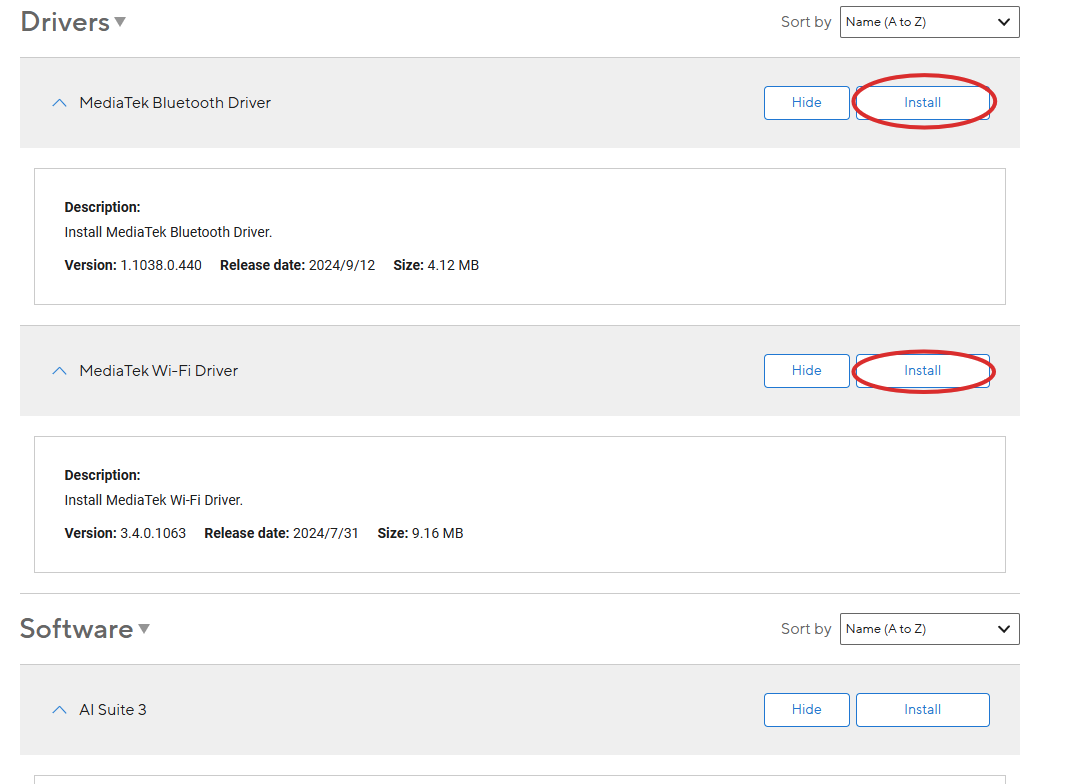Screen dimensions: 1066x784
Task: Click Bluetooth version 1.1038.0.440 text
Action: 161,265
